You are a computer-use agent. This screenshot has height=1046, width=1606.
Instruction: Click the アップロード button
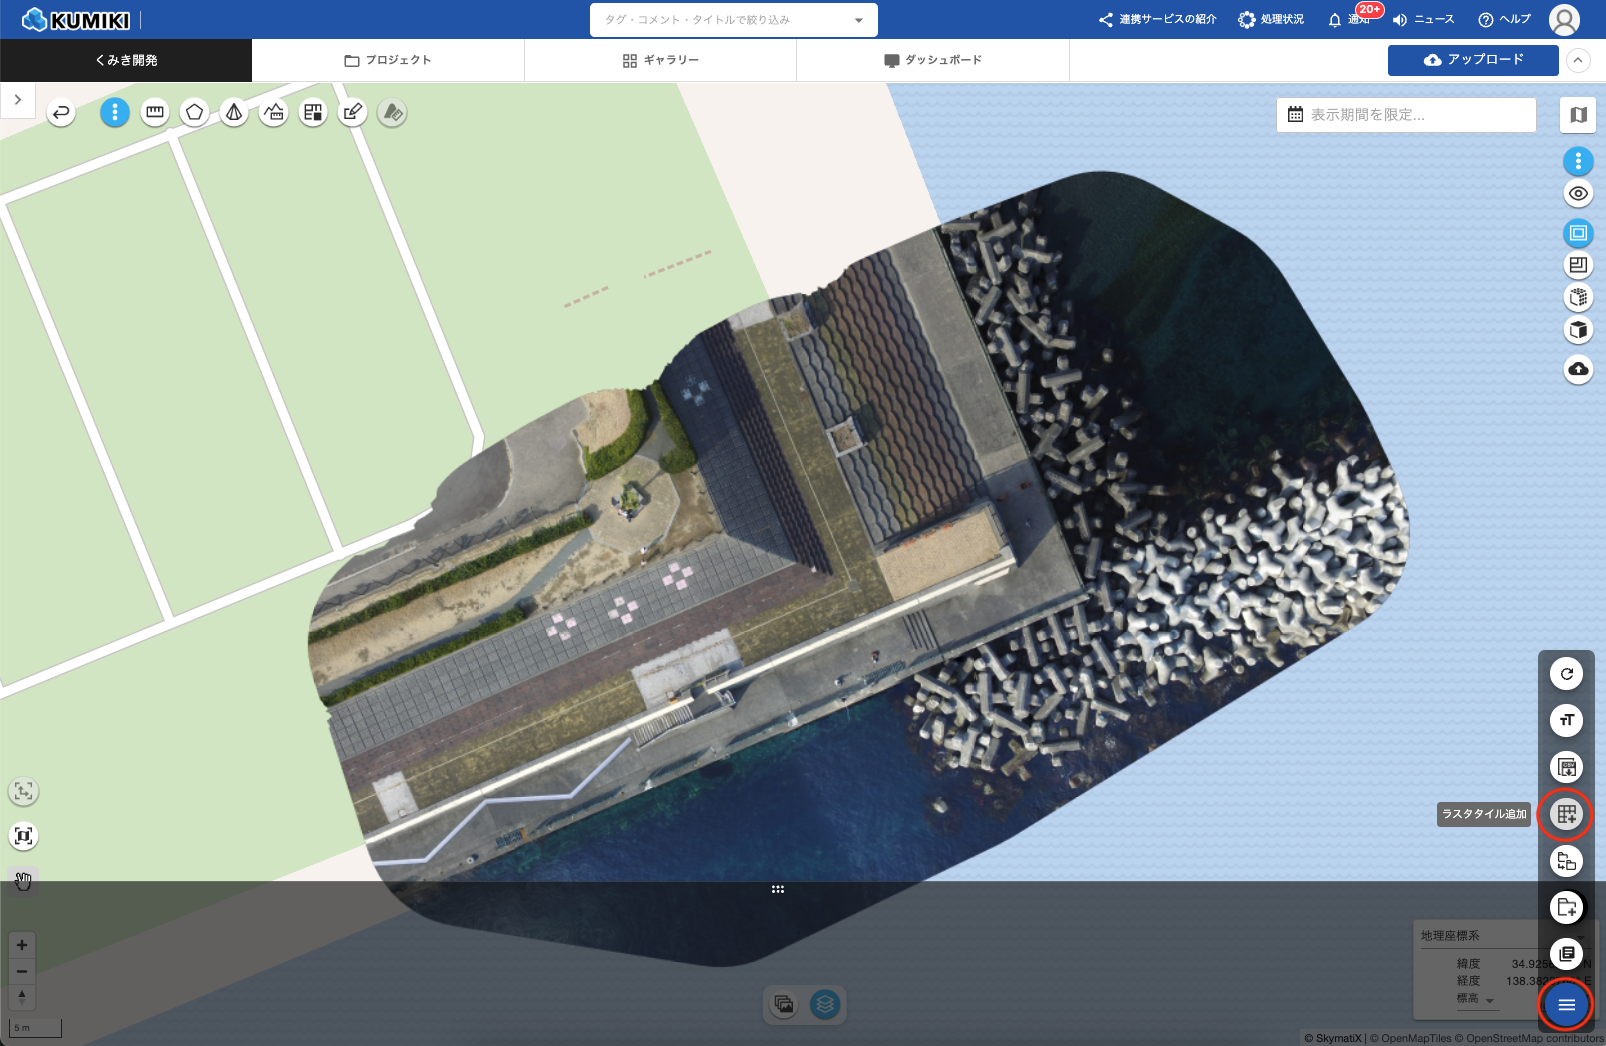pyautogui.click(x=1473, y=60)
